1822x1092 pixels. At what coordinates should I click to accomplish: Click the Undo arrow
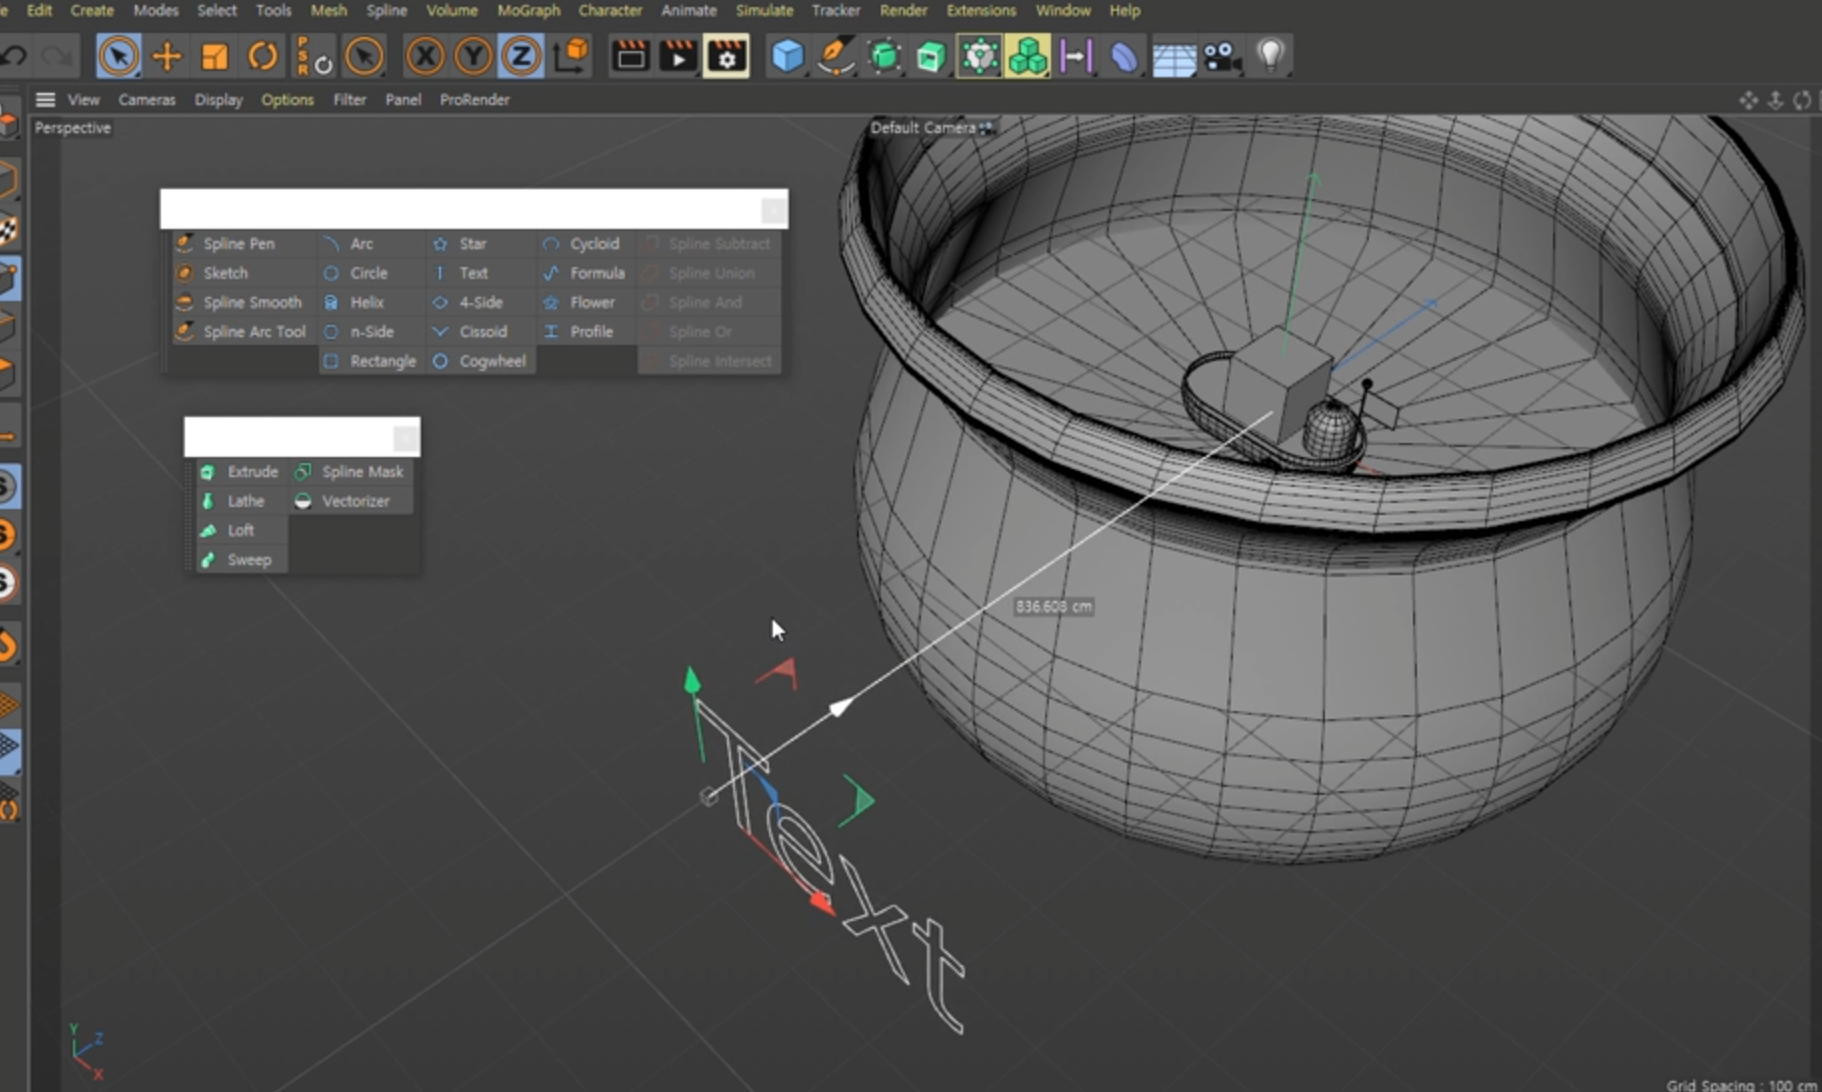14,56
